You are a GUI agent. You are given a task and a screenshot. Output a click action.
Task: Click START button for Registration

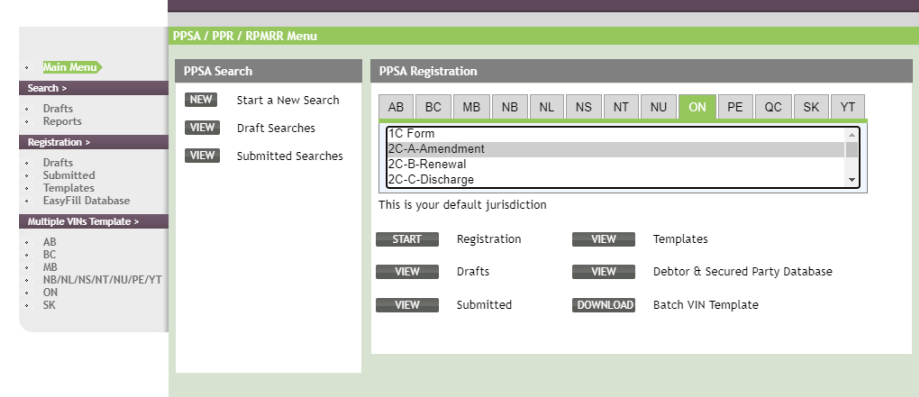tap(407, 239)
